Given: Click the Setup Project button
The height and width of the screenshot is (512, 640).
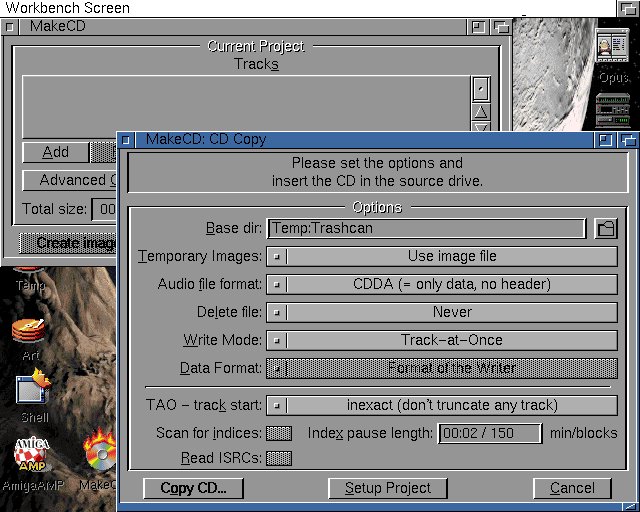Looking at the screenshot, I should (x=388, y=488).
